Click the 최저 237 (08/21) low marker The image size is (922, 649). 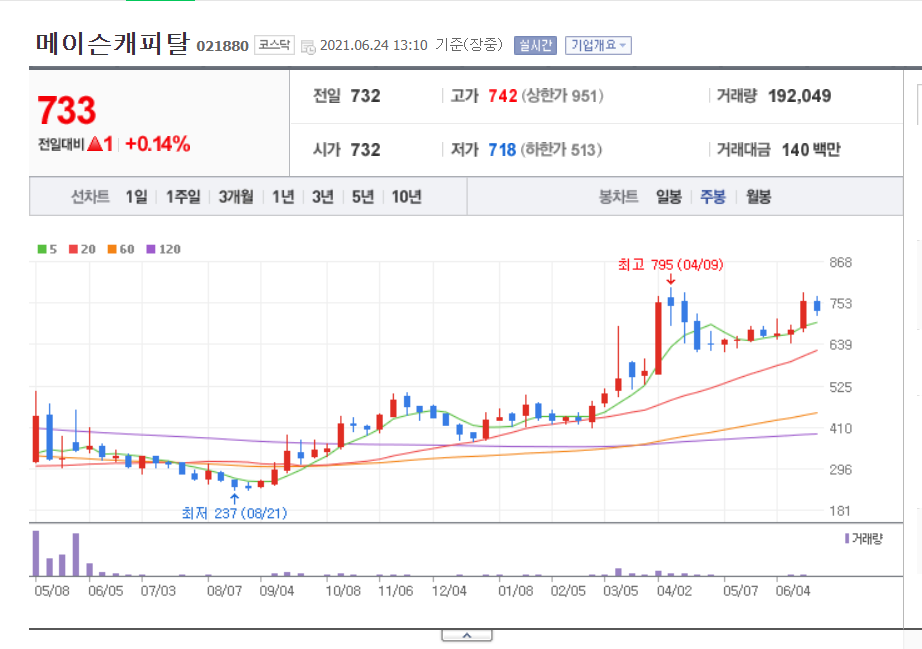pos(234,513)
